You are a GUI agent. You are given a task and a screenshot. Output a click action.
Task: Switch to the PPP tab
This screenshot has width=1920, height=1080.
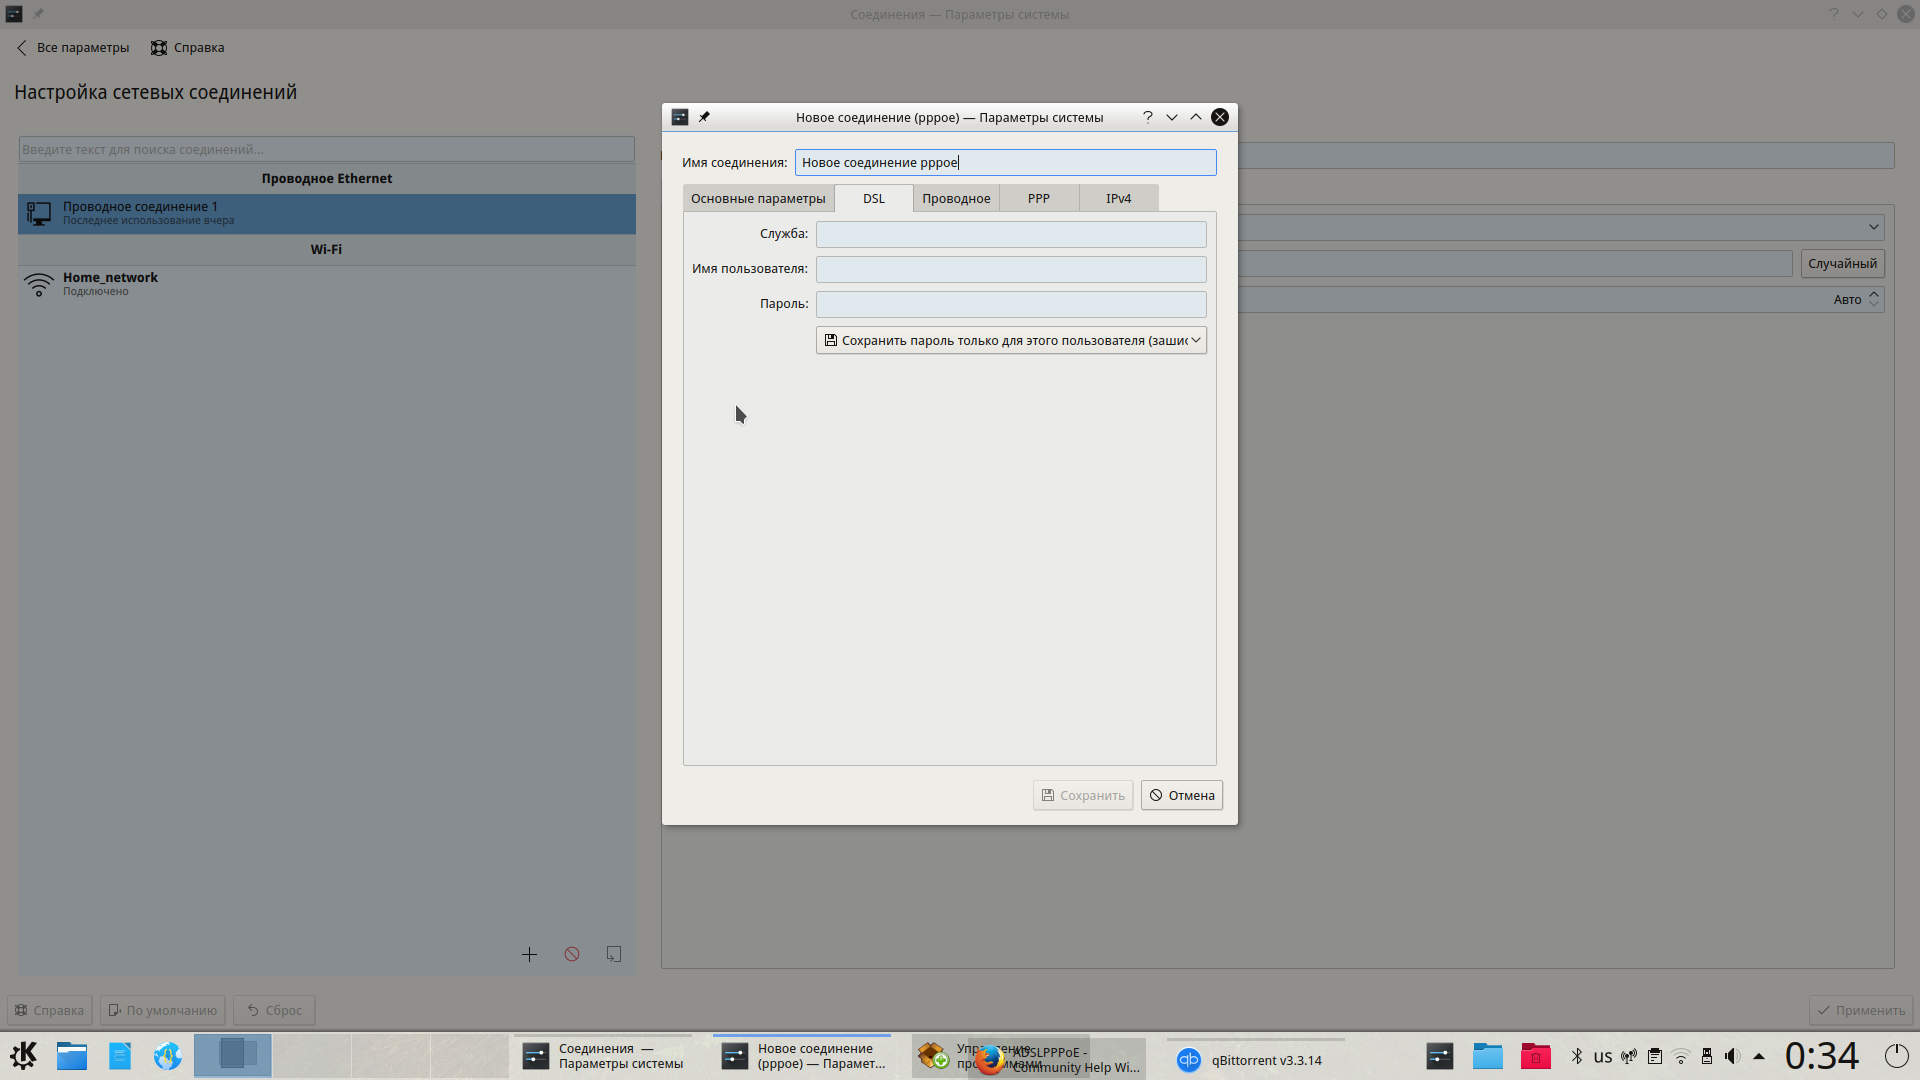click(1038, 198)
